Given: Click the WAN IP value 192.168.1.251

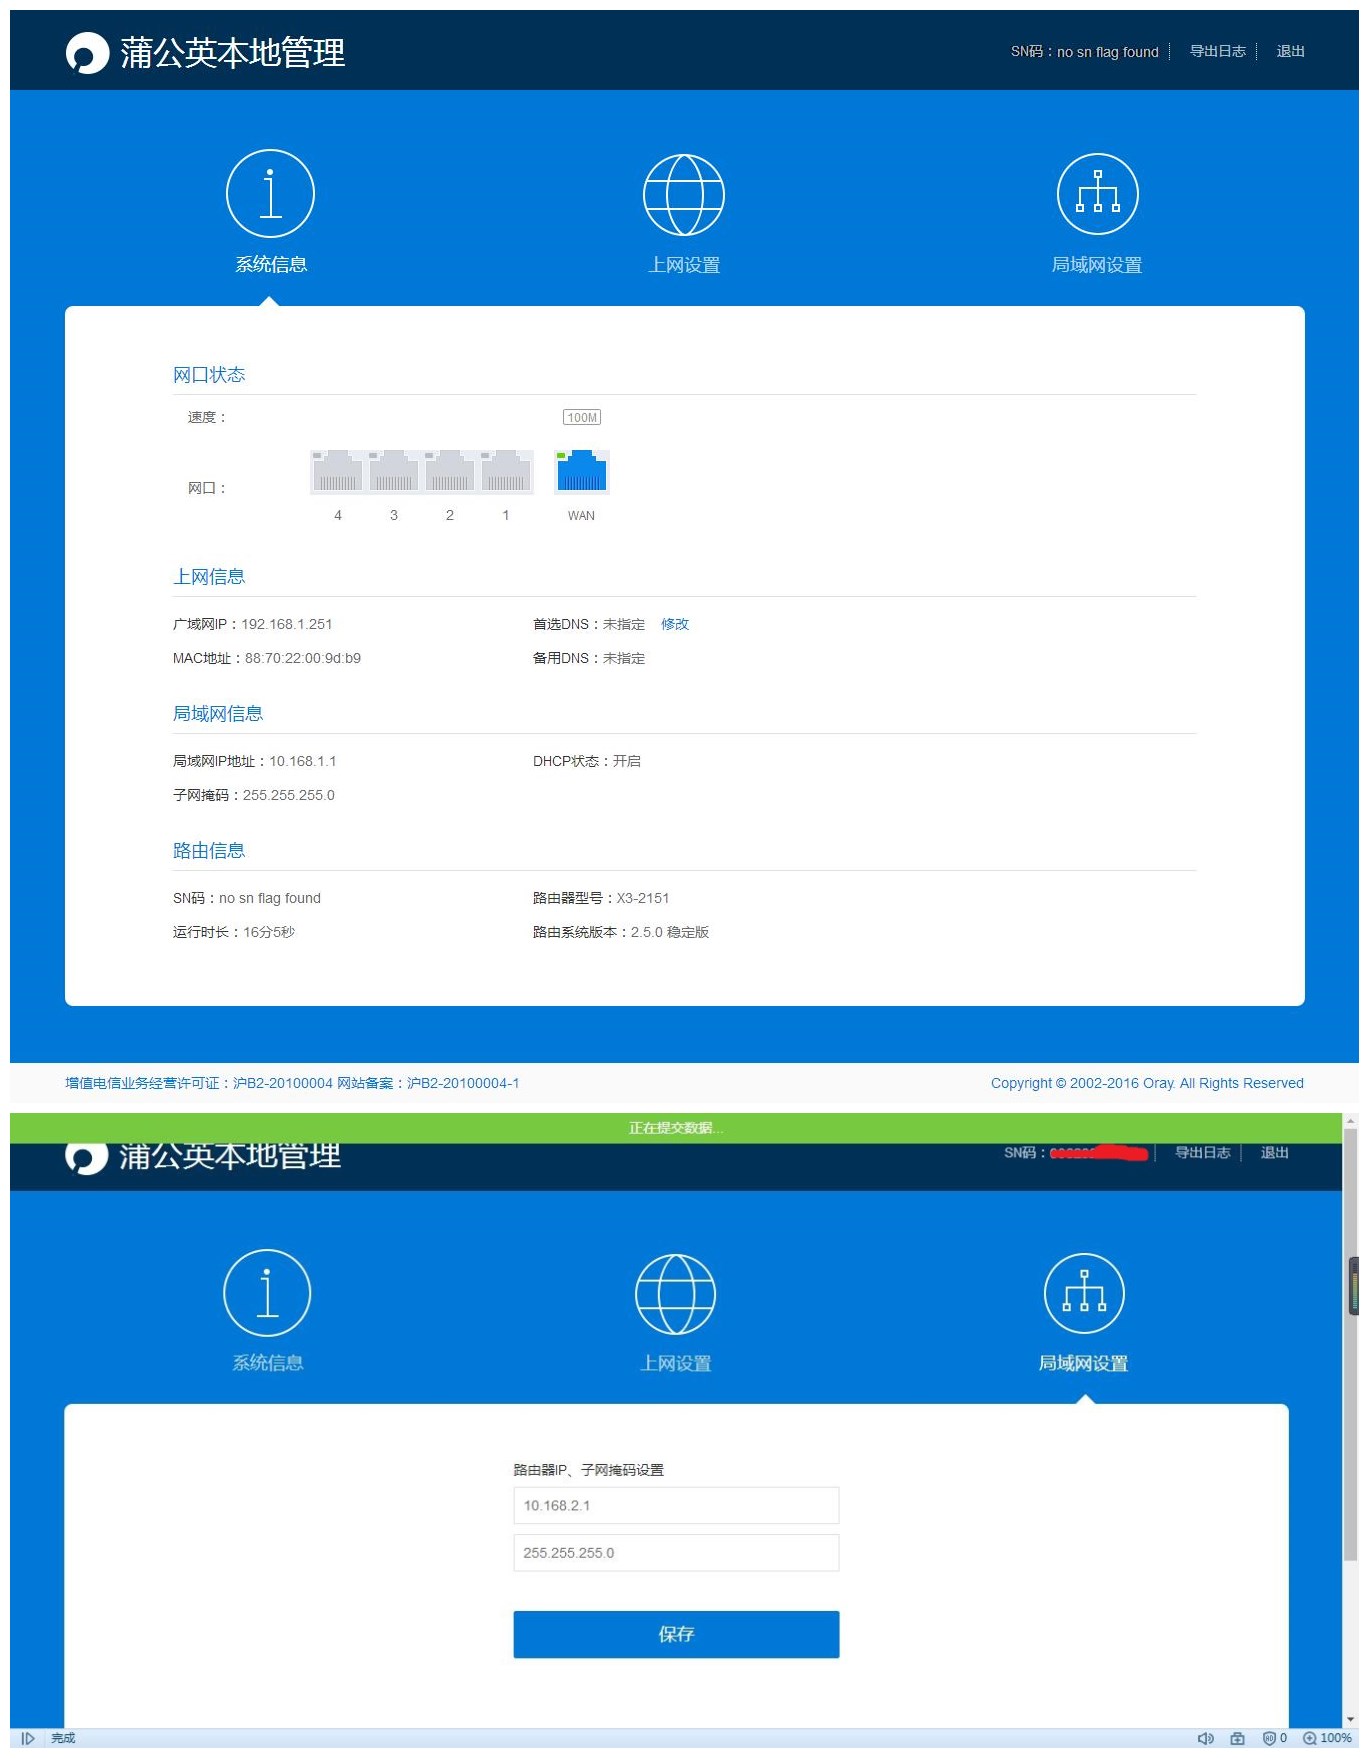Looking at the screenshot, I should 287,624.
